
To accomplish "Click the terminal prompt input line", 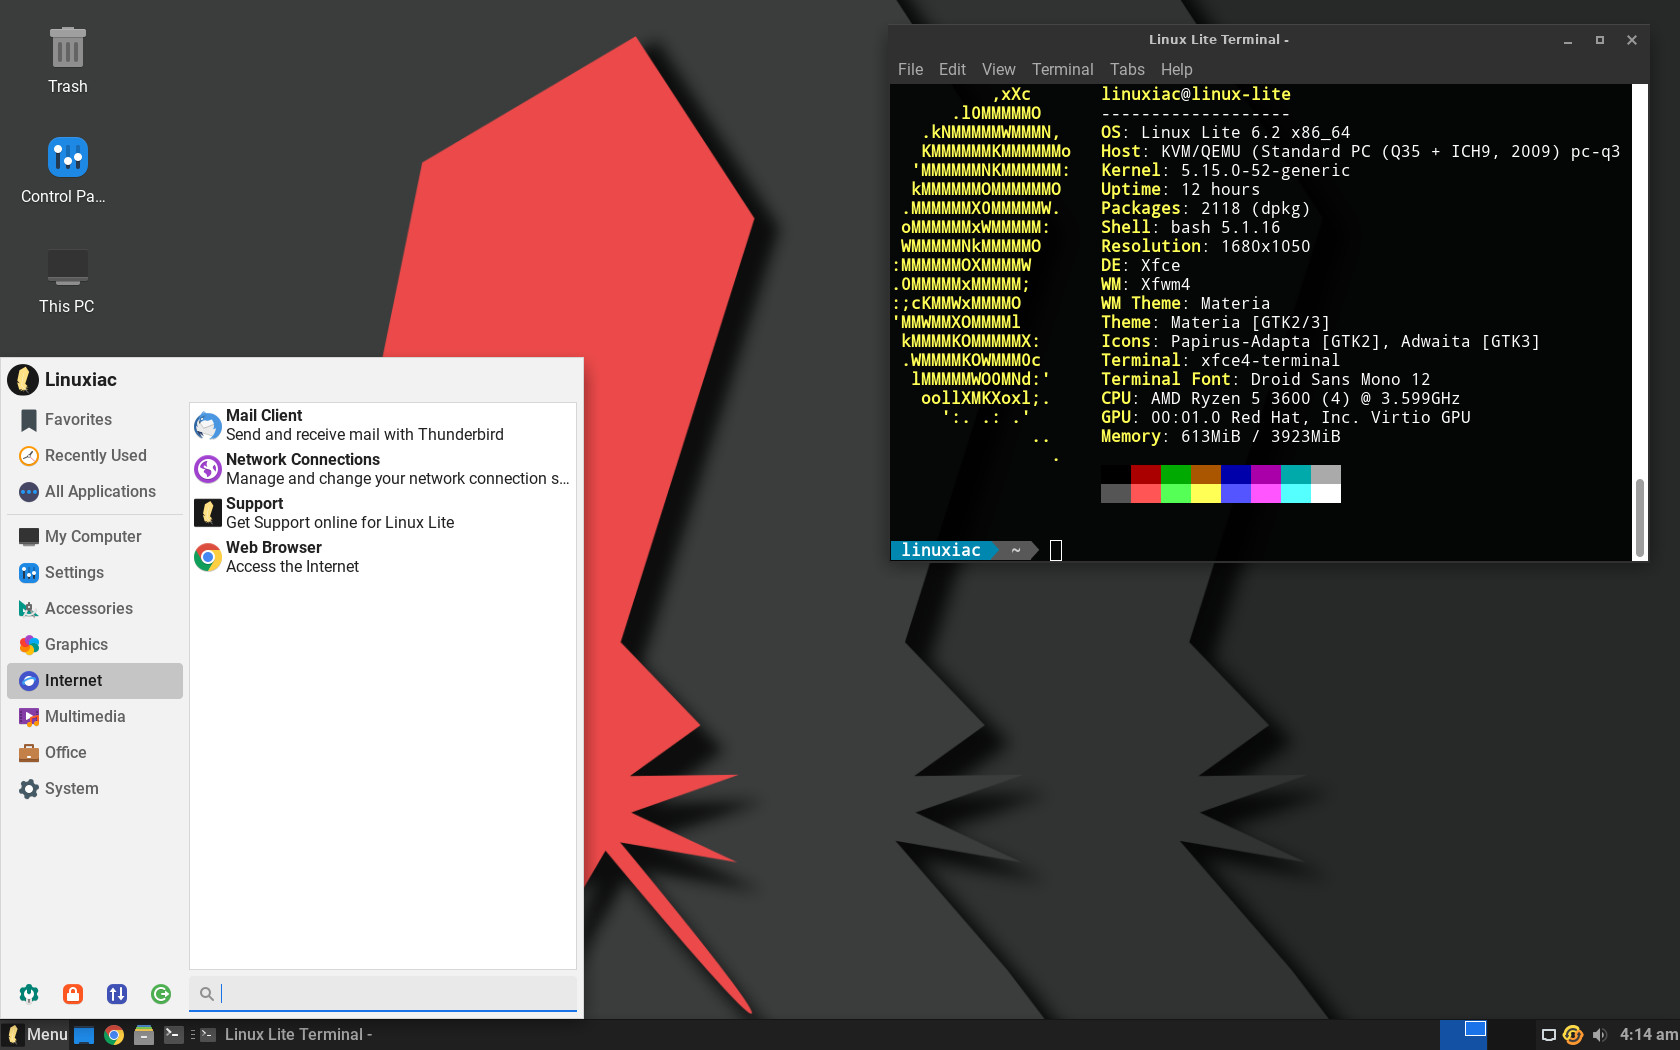I will point(1260,550).
